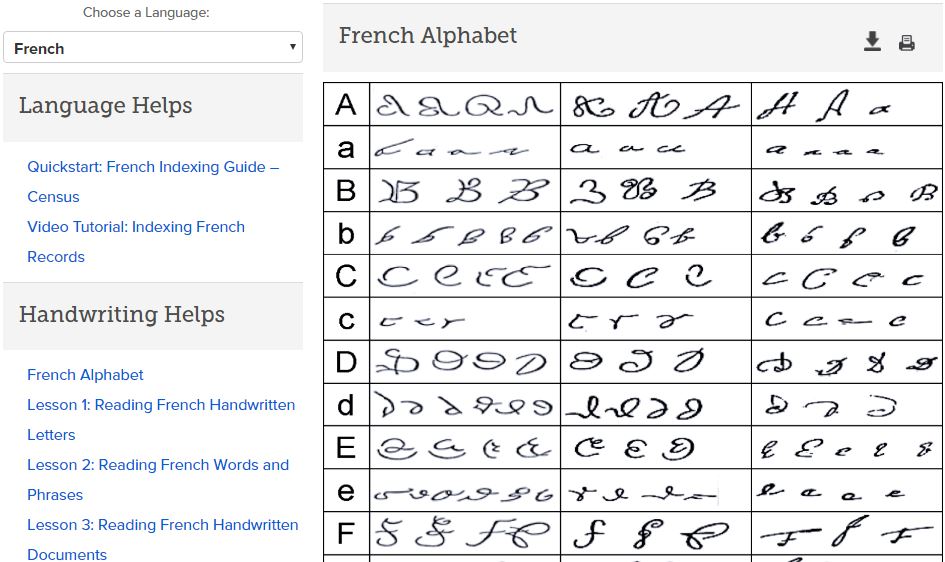The width and height of the screenshot is (945, 562).
Task: Click second handwriting sample cell for capital E
Action: (656, 448)
